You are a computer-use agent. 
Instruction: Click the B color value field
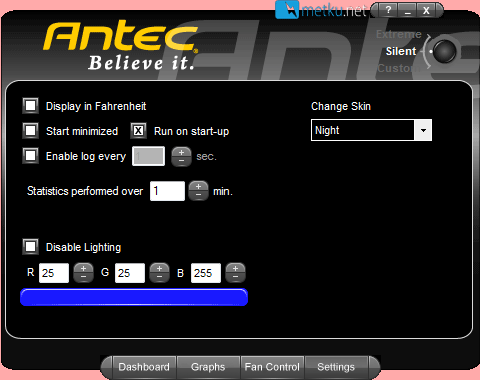(206, 273)
